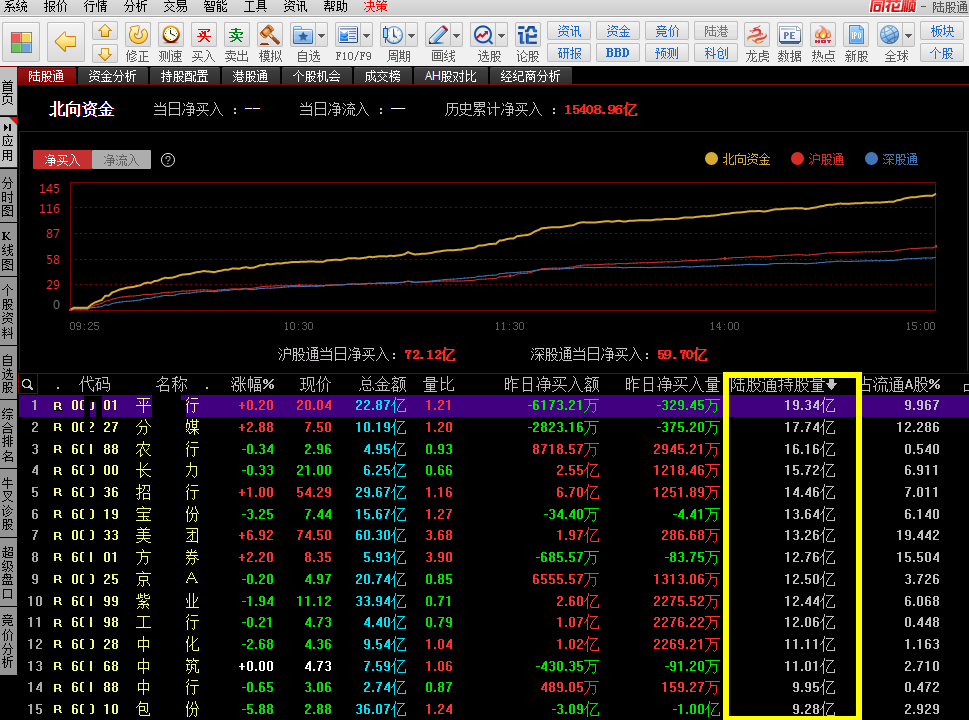Image resolution: width=969 pixels, height=720 pixels.
Task: Expand the 周期 dropdown arrow
Action: (412, 36)
